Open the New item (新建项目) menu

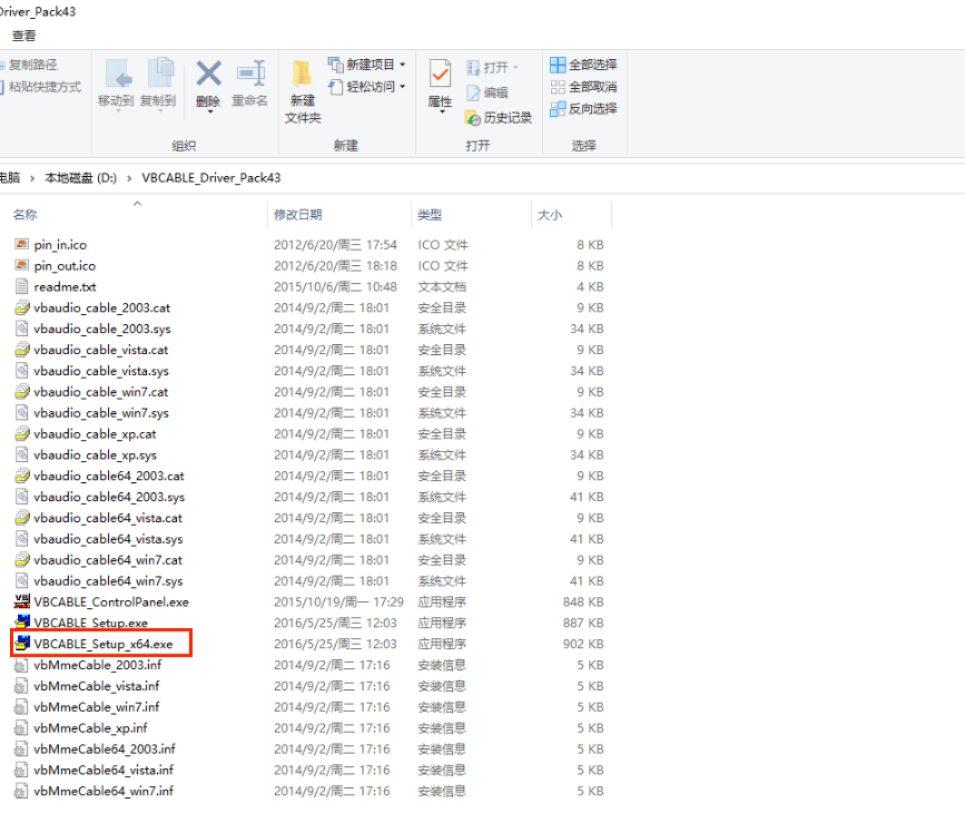point(367,65)
